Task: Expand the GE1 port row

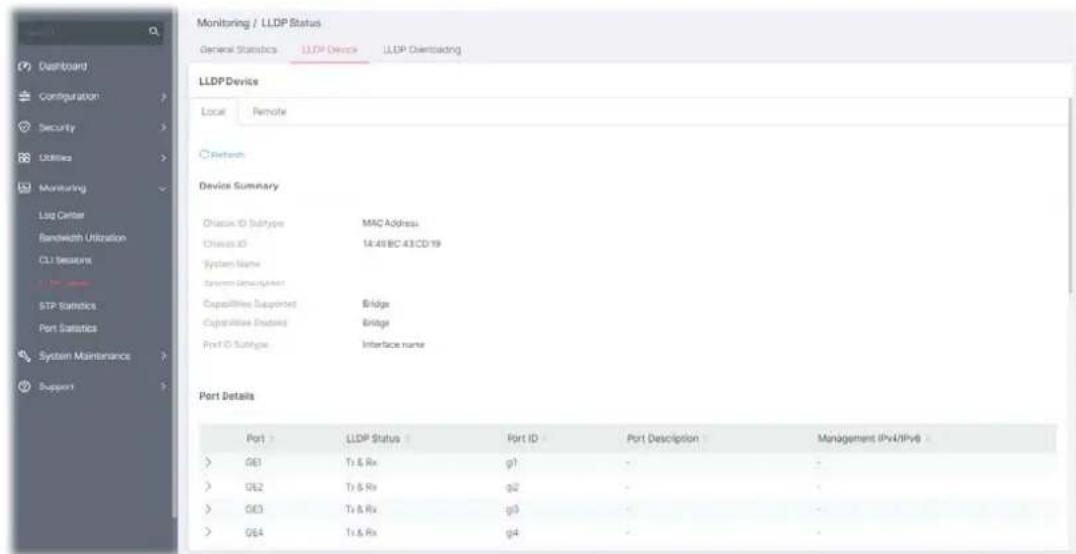Action: [x=208, y=463]
